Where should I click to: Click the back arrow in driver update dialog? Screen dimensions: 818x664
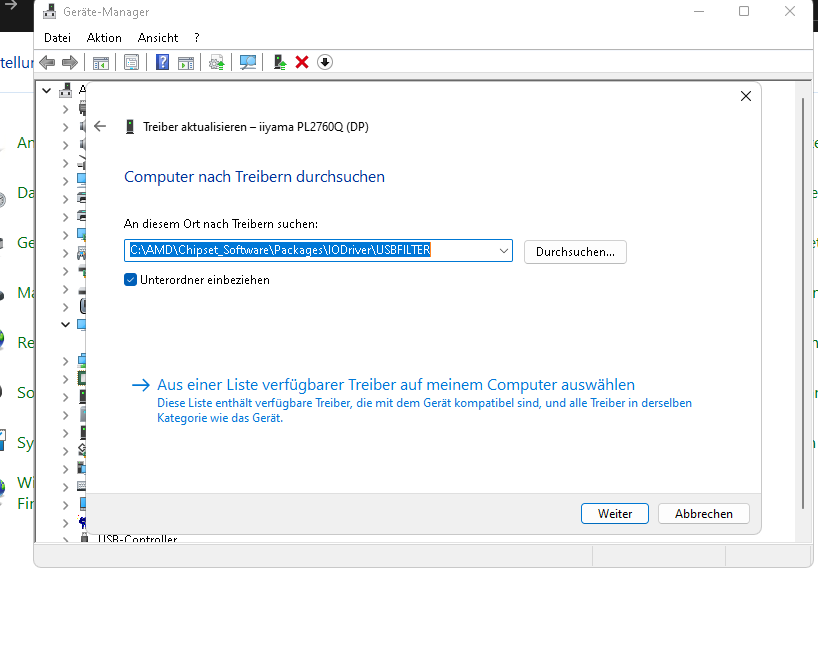point(100,126)
